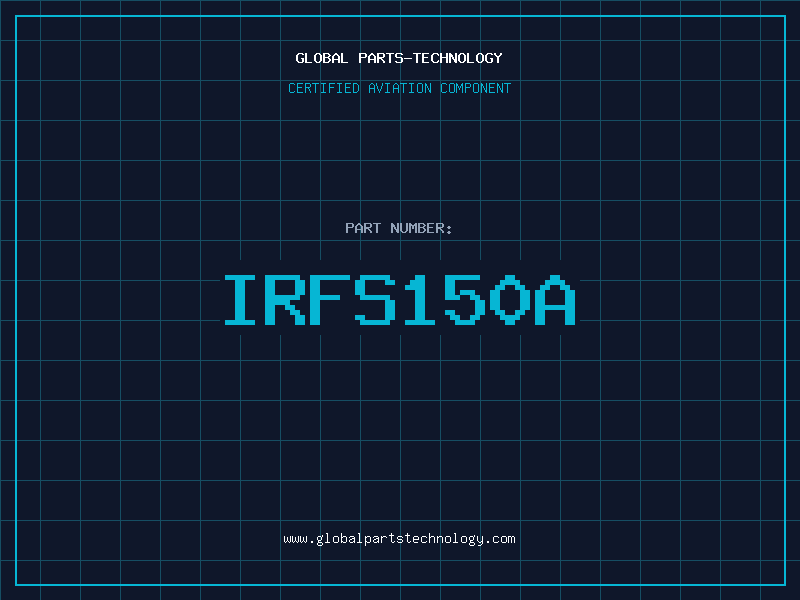Click the word CERTIFIED in the subtitle
This screenshot has width=800, height=600.
326,88
